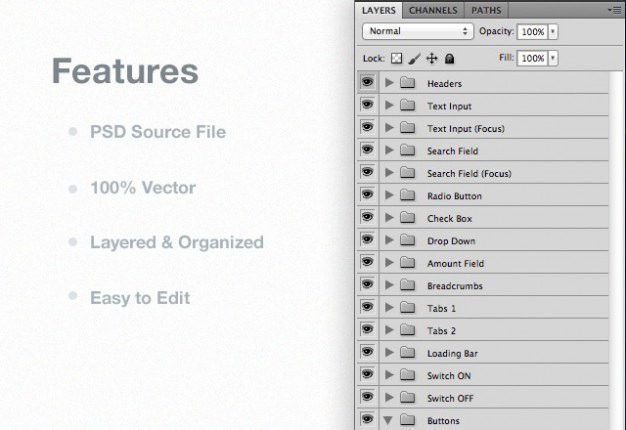
Task: Click the PSD Source File text
Action: tap(158, 132)
